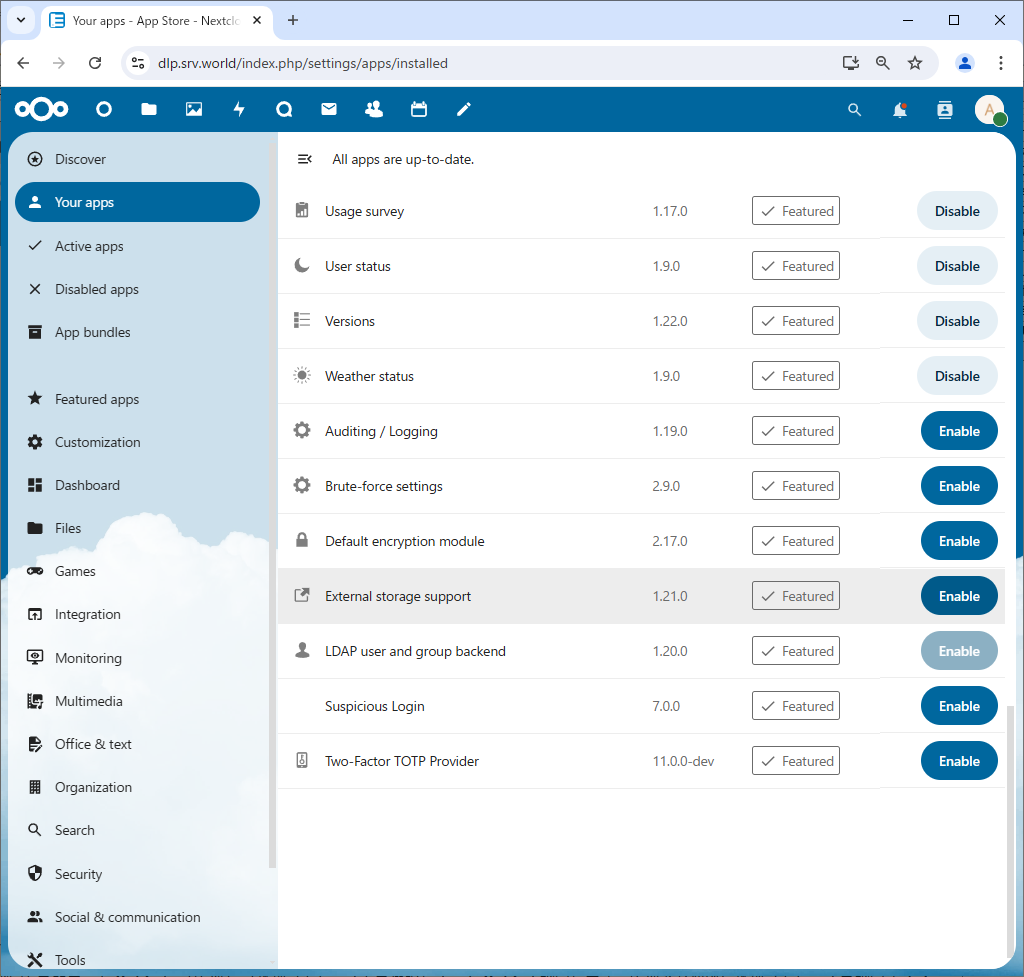This screenshot has width=1024, height=977.
Task: Open the Photos app icon
Action: tap(194, 110)
